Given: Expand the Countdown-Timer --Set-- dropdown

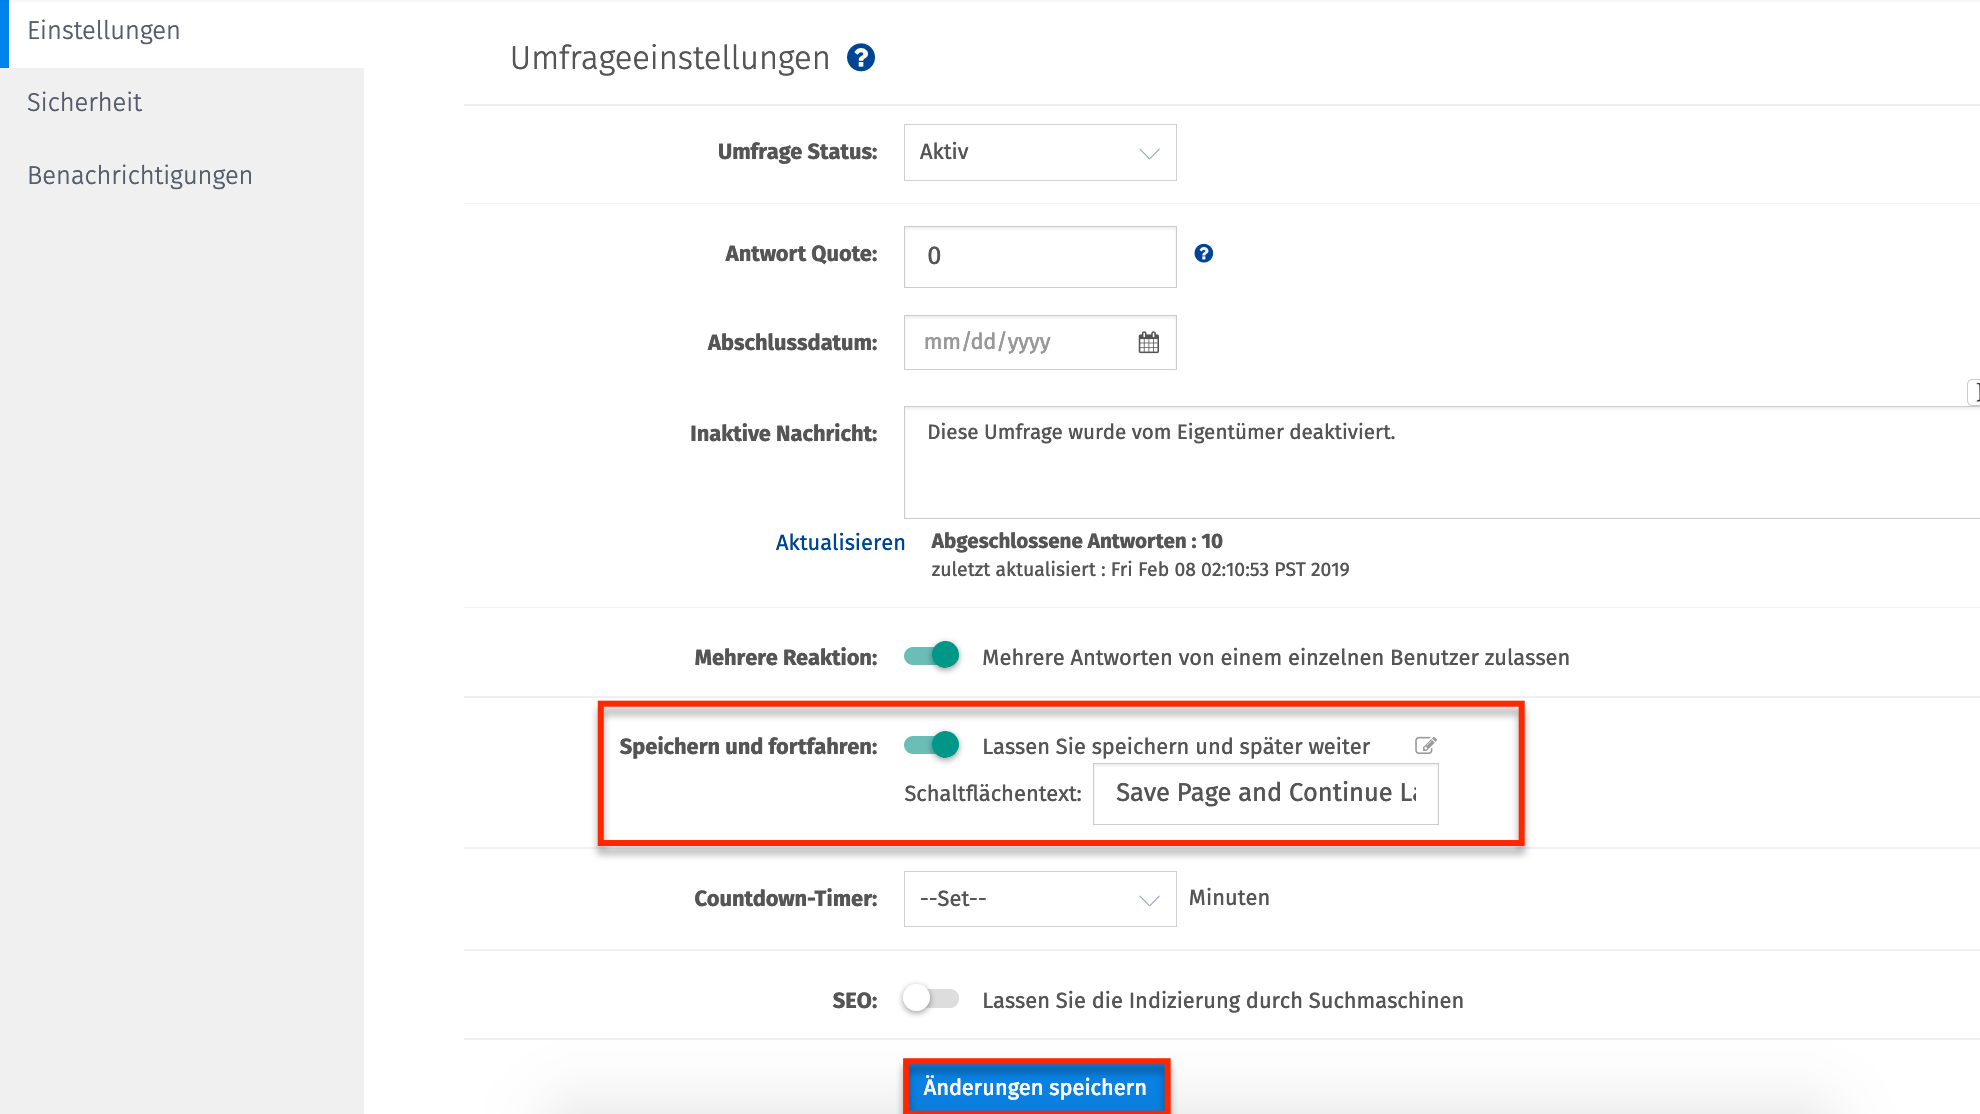Looking at the screenshot, I should coord(1039,898).
